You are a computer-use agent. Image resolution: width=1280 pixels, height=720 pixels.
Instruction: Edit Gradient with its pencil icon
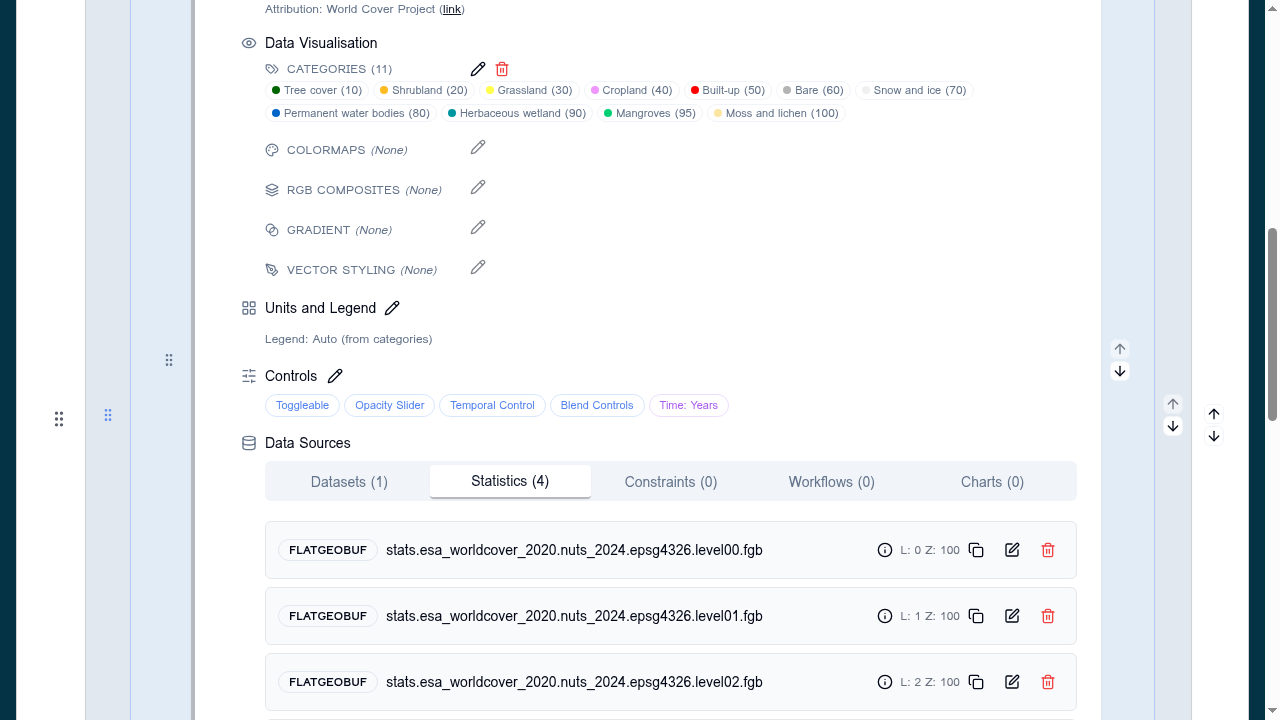click(x=478, y=227)
